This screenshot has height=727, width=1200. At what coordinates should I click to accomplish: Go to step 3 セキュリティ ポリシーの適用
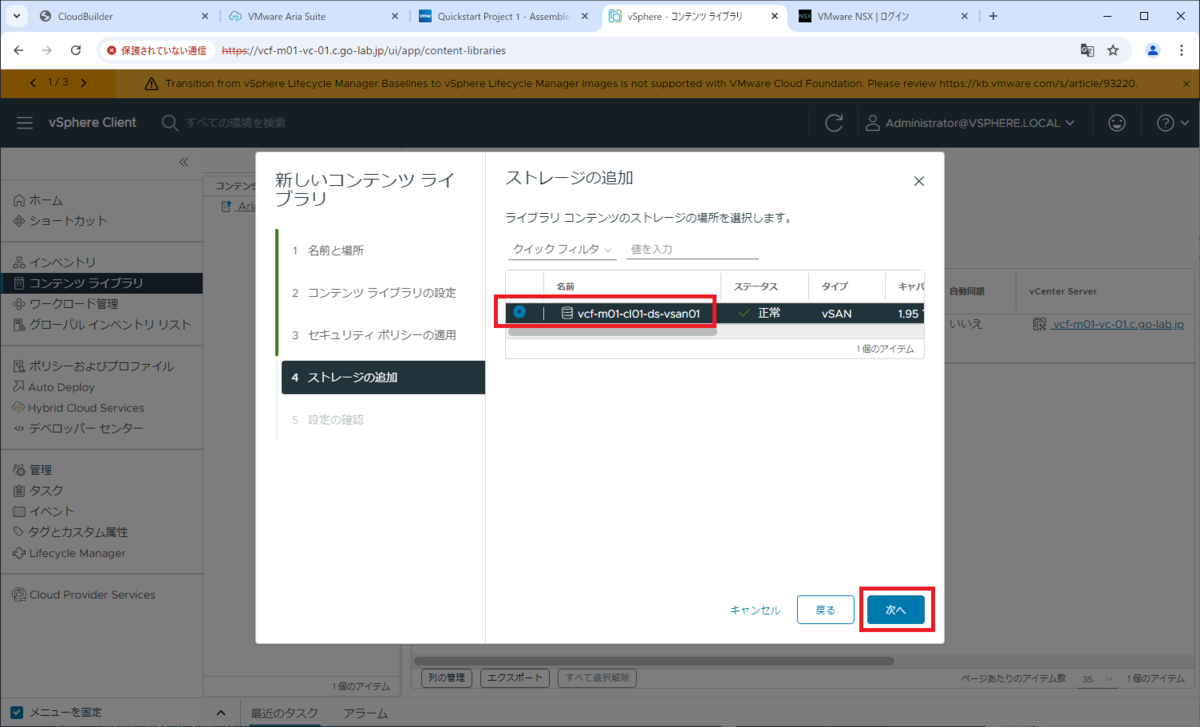[380, 335]
